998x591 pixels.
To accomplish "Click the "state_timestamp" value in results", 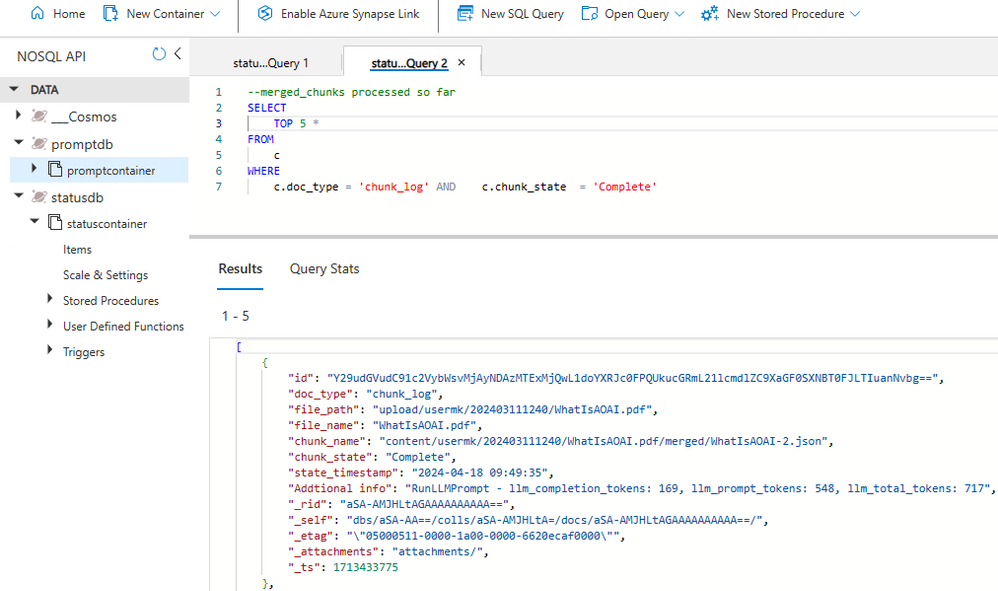I will (479, 473).
